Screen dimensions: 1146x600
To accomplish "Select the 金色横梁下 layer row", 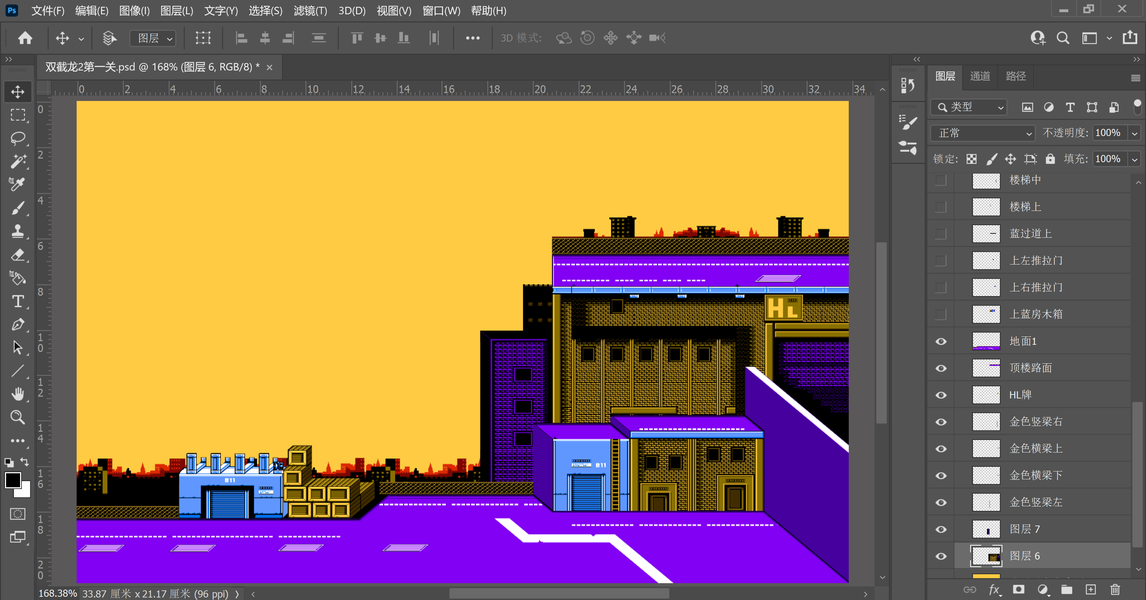I will point(1029,476).
